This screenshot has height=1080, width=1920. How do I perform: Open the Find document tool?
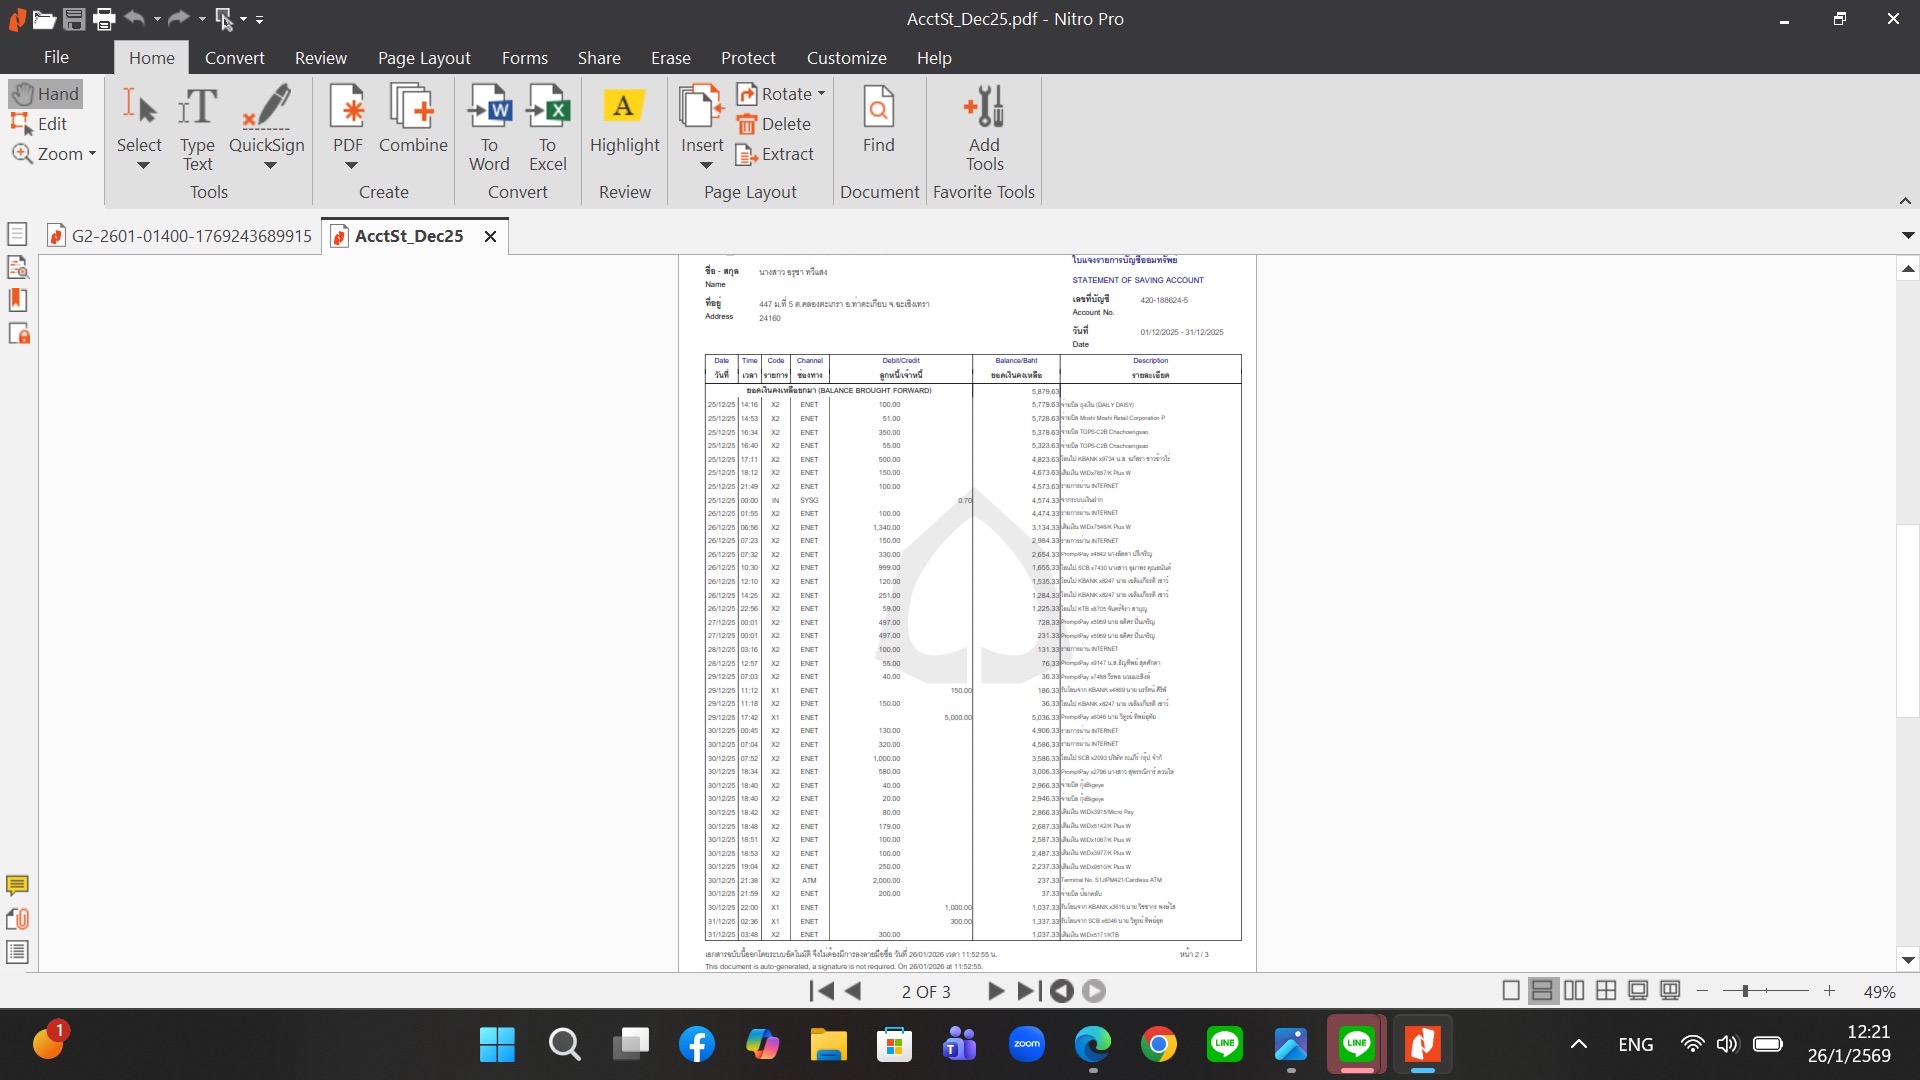pos(878,119)
